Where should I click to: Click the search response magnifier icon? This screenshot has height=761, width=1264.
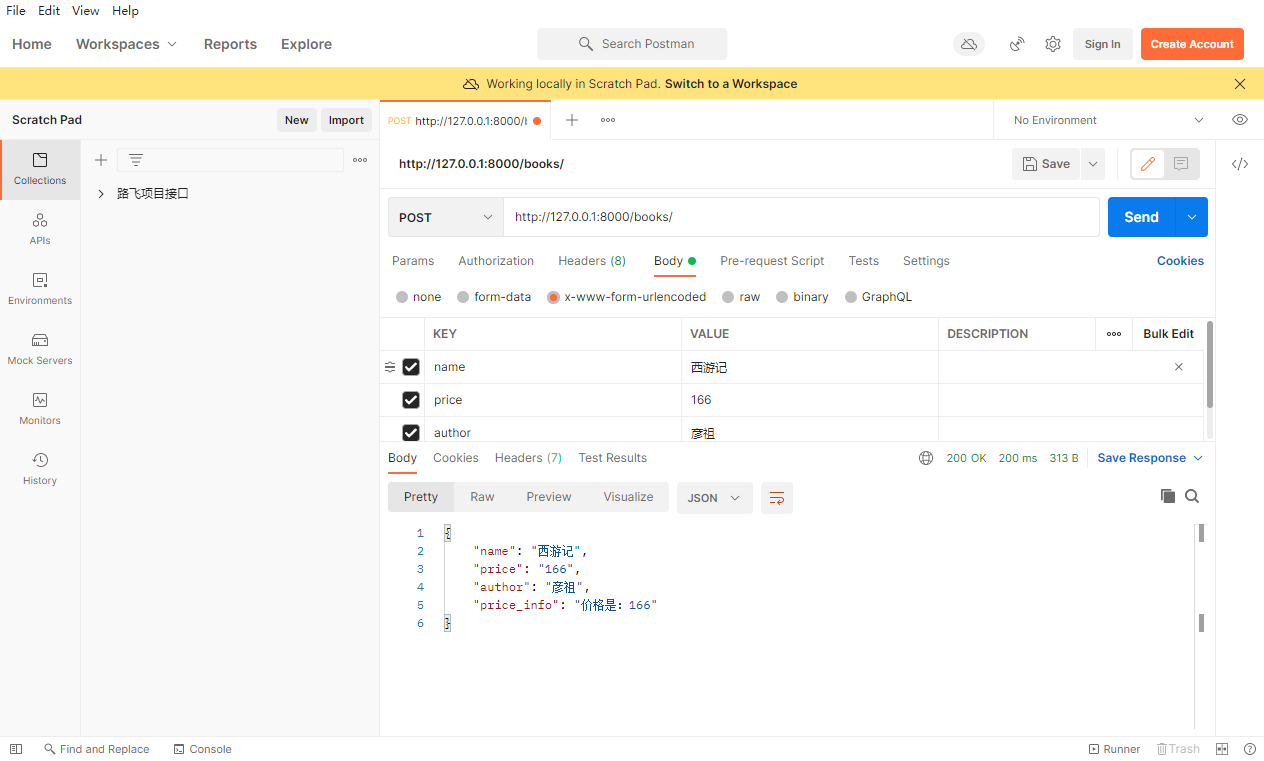click(x=1192, y=496)
